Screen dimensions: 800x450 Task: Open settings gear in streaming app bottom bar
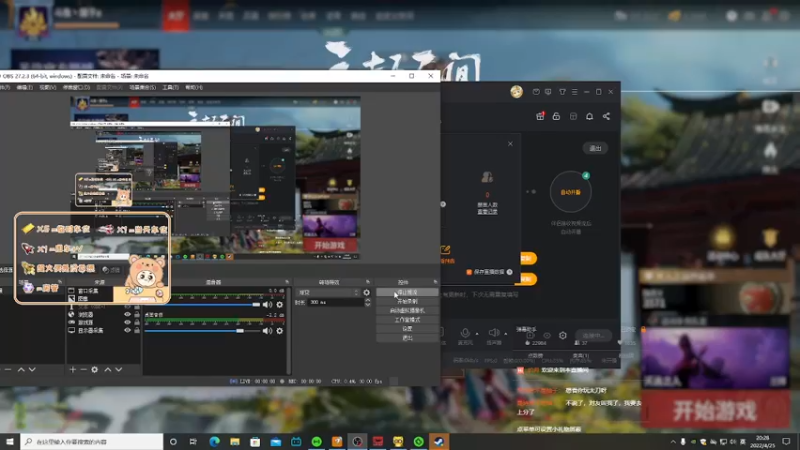(563, 335)
